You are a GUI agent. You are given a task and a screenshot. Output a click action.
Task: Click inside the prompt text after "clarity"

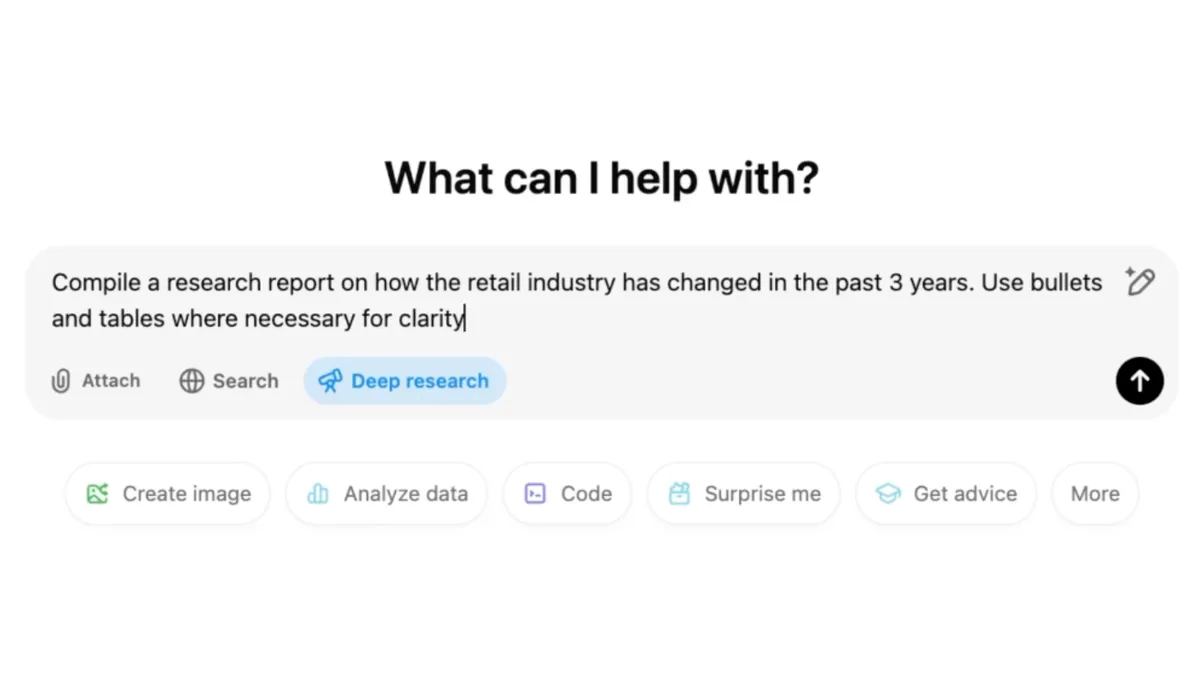pos(466,319)
